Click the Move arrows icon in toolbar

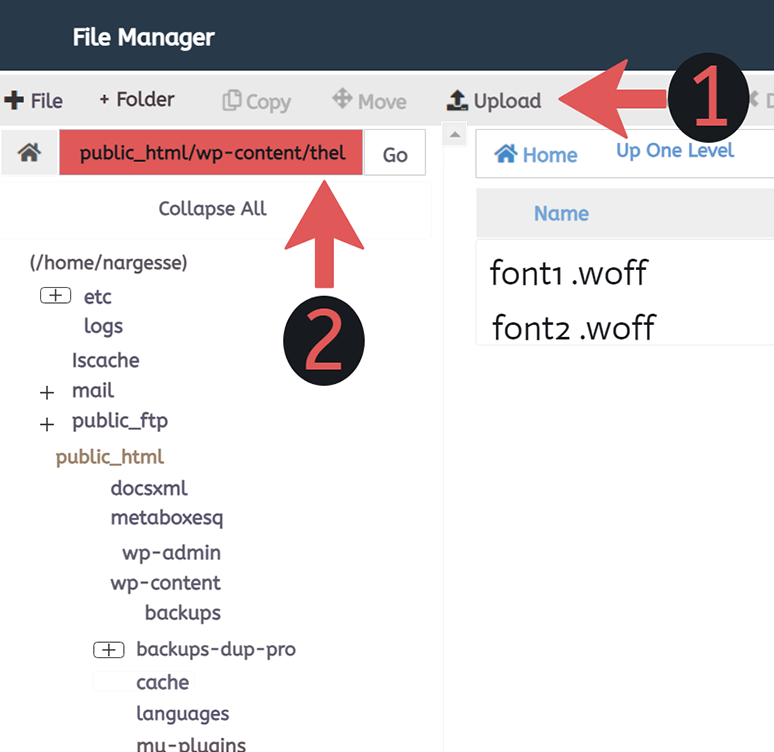(342, 99)
